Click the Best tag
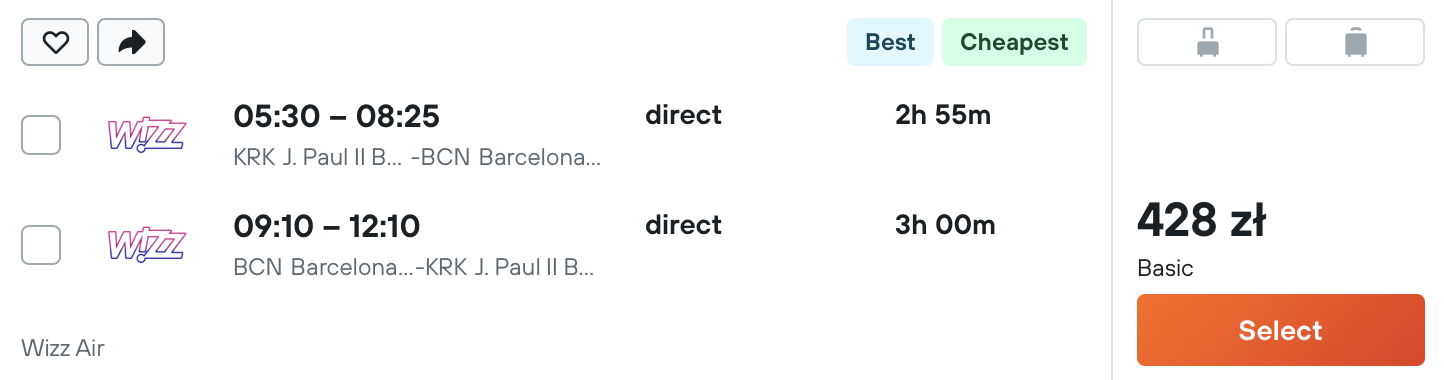Screen dimensions: 1444x380 pos(890,42)
